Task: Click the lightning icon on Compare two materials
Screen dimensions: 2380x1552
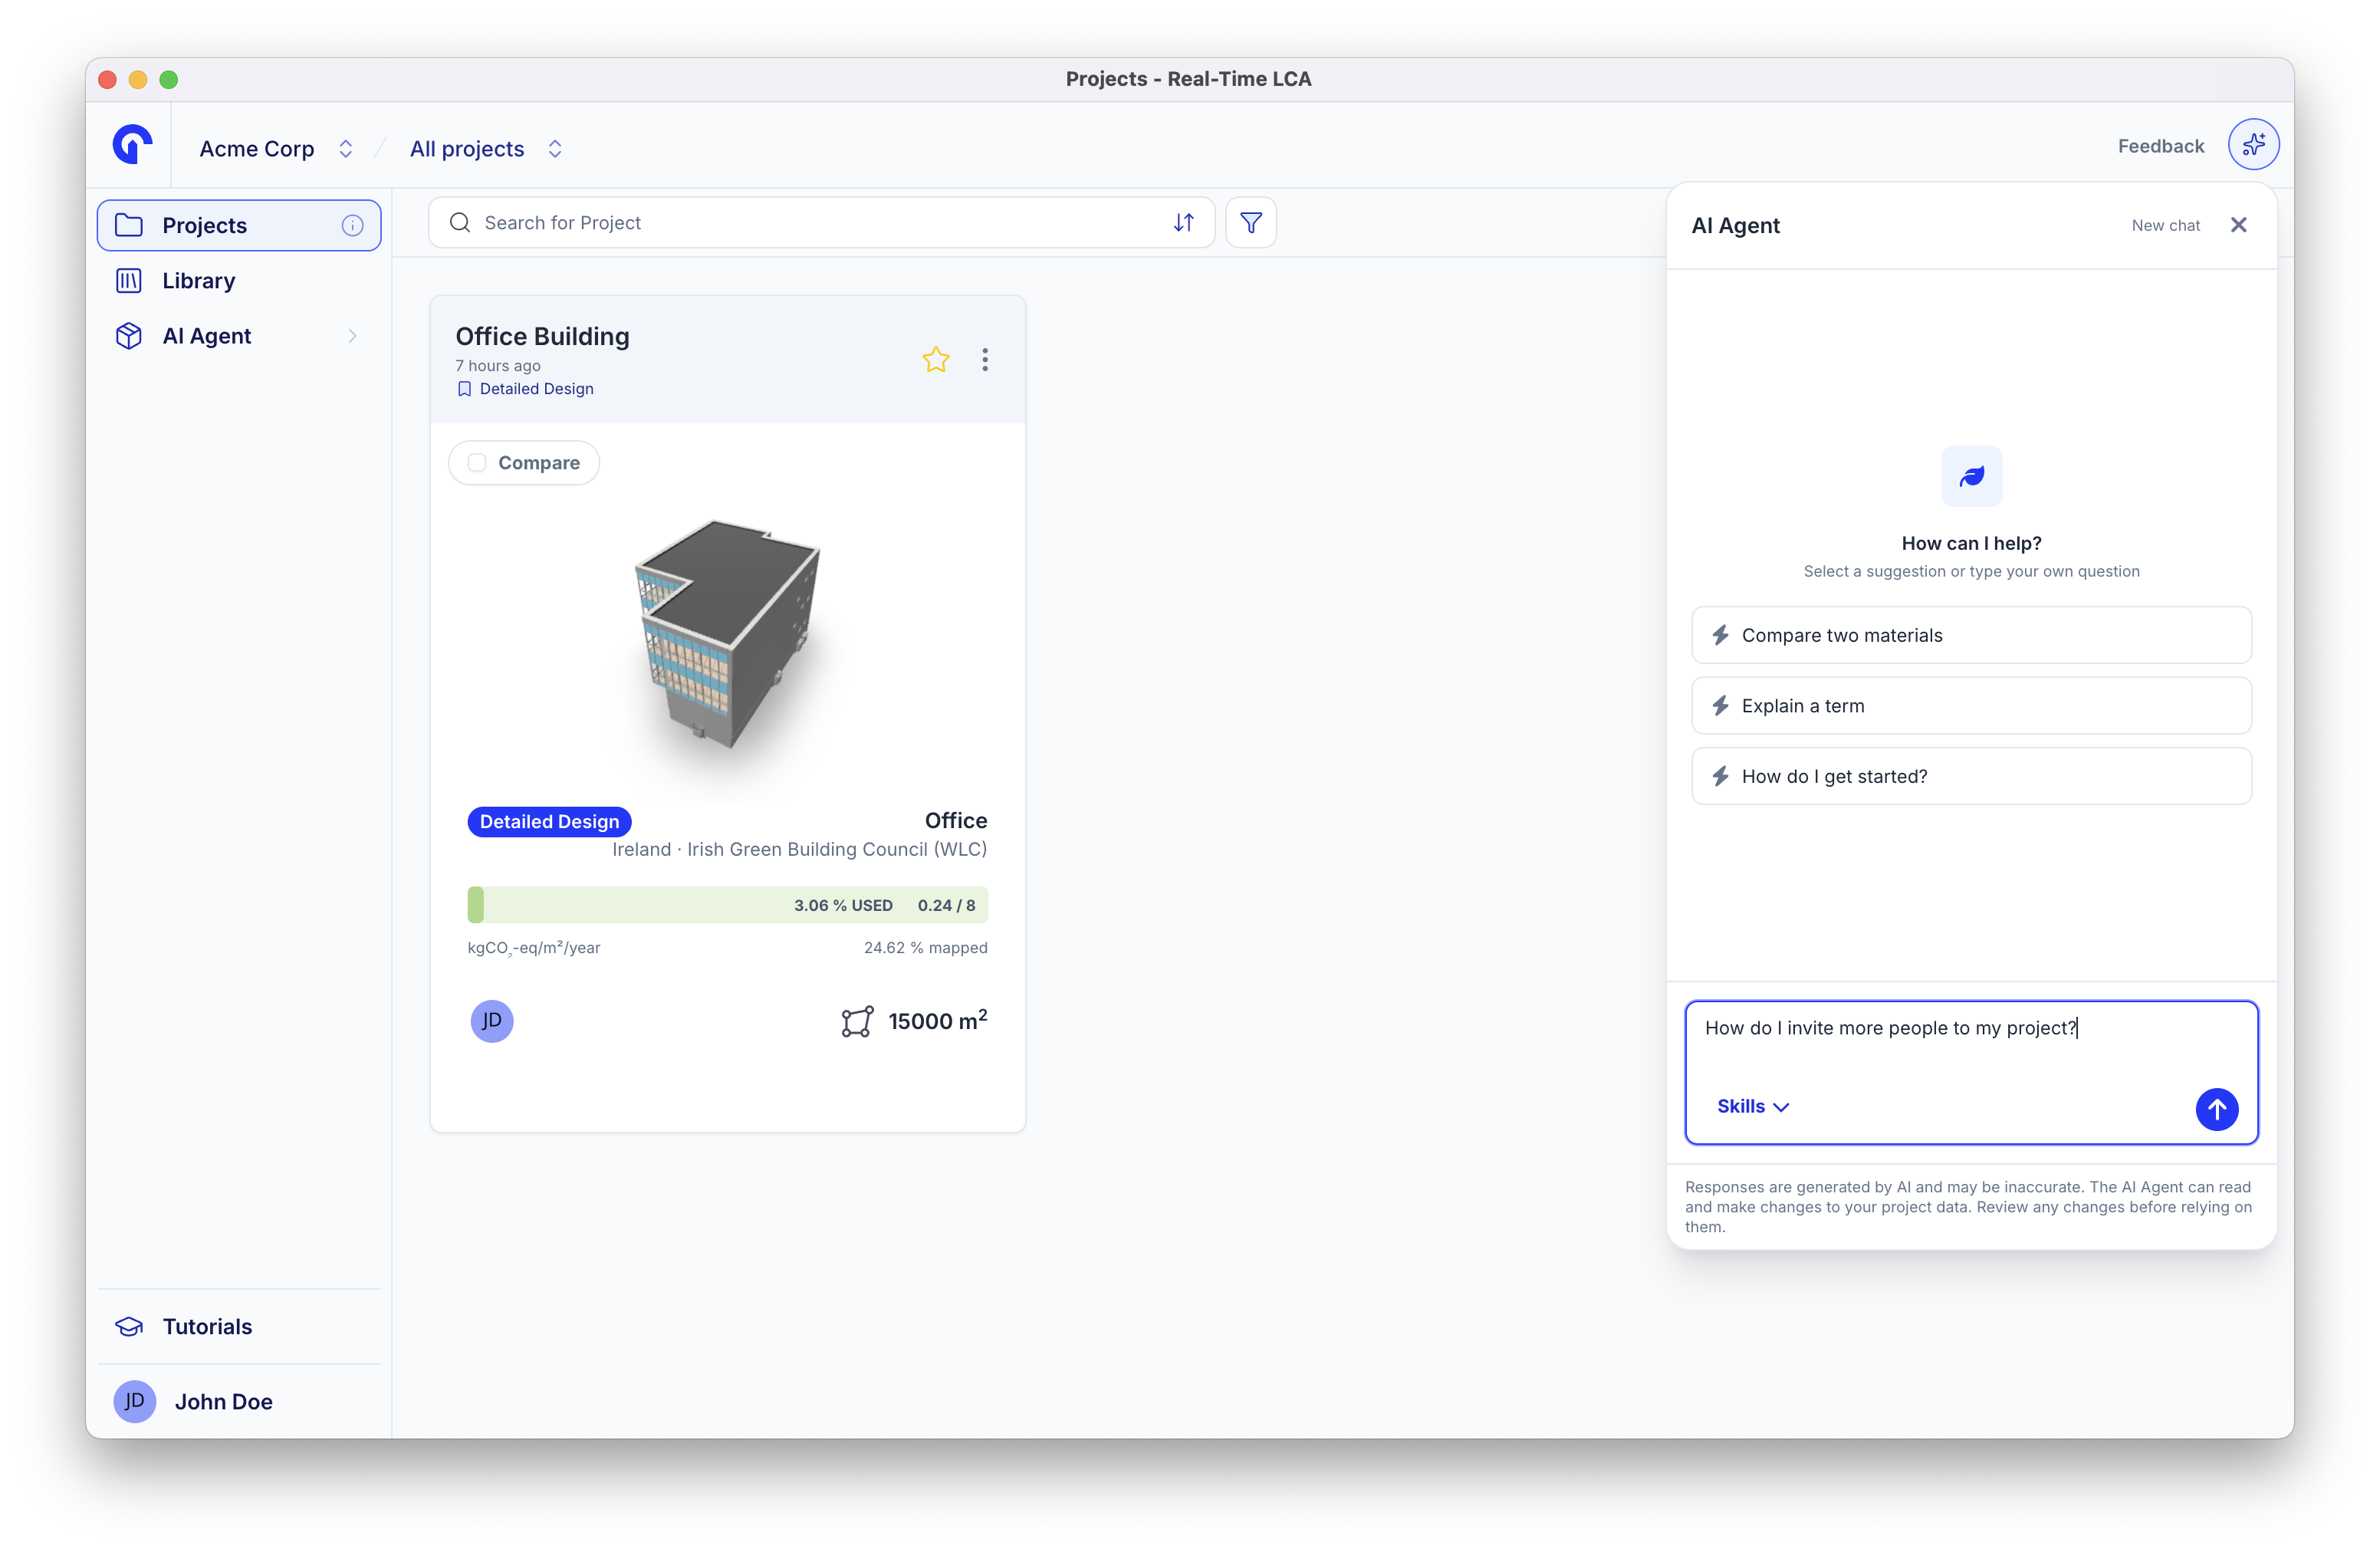Action: [1720, 635]
